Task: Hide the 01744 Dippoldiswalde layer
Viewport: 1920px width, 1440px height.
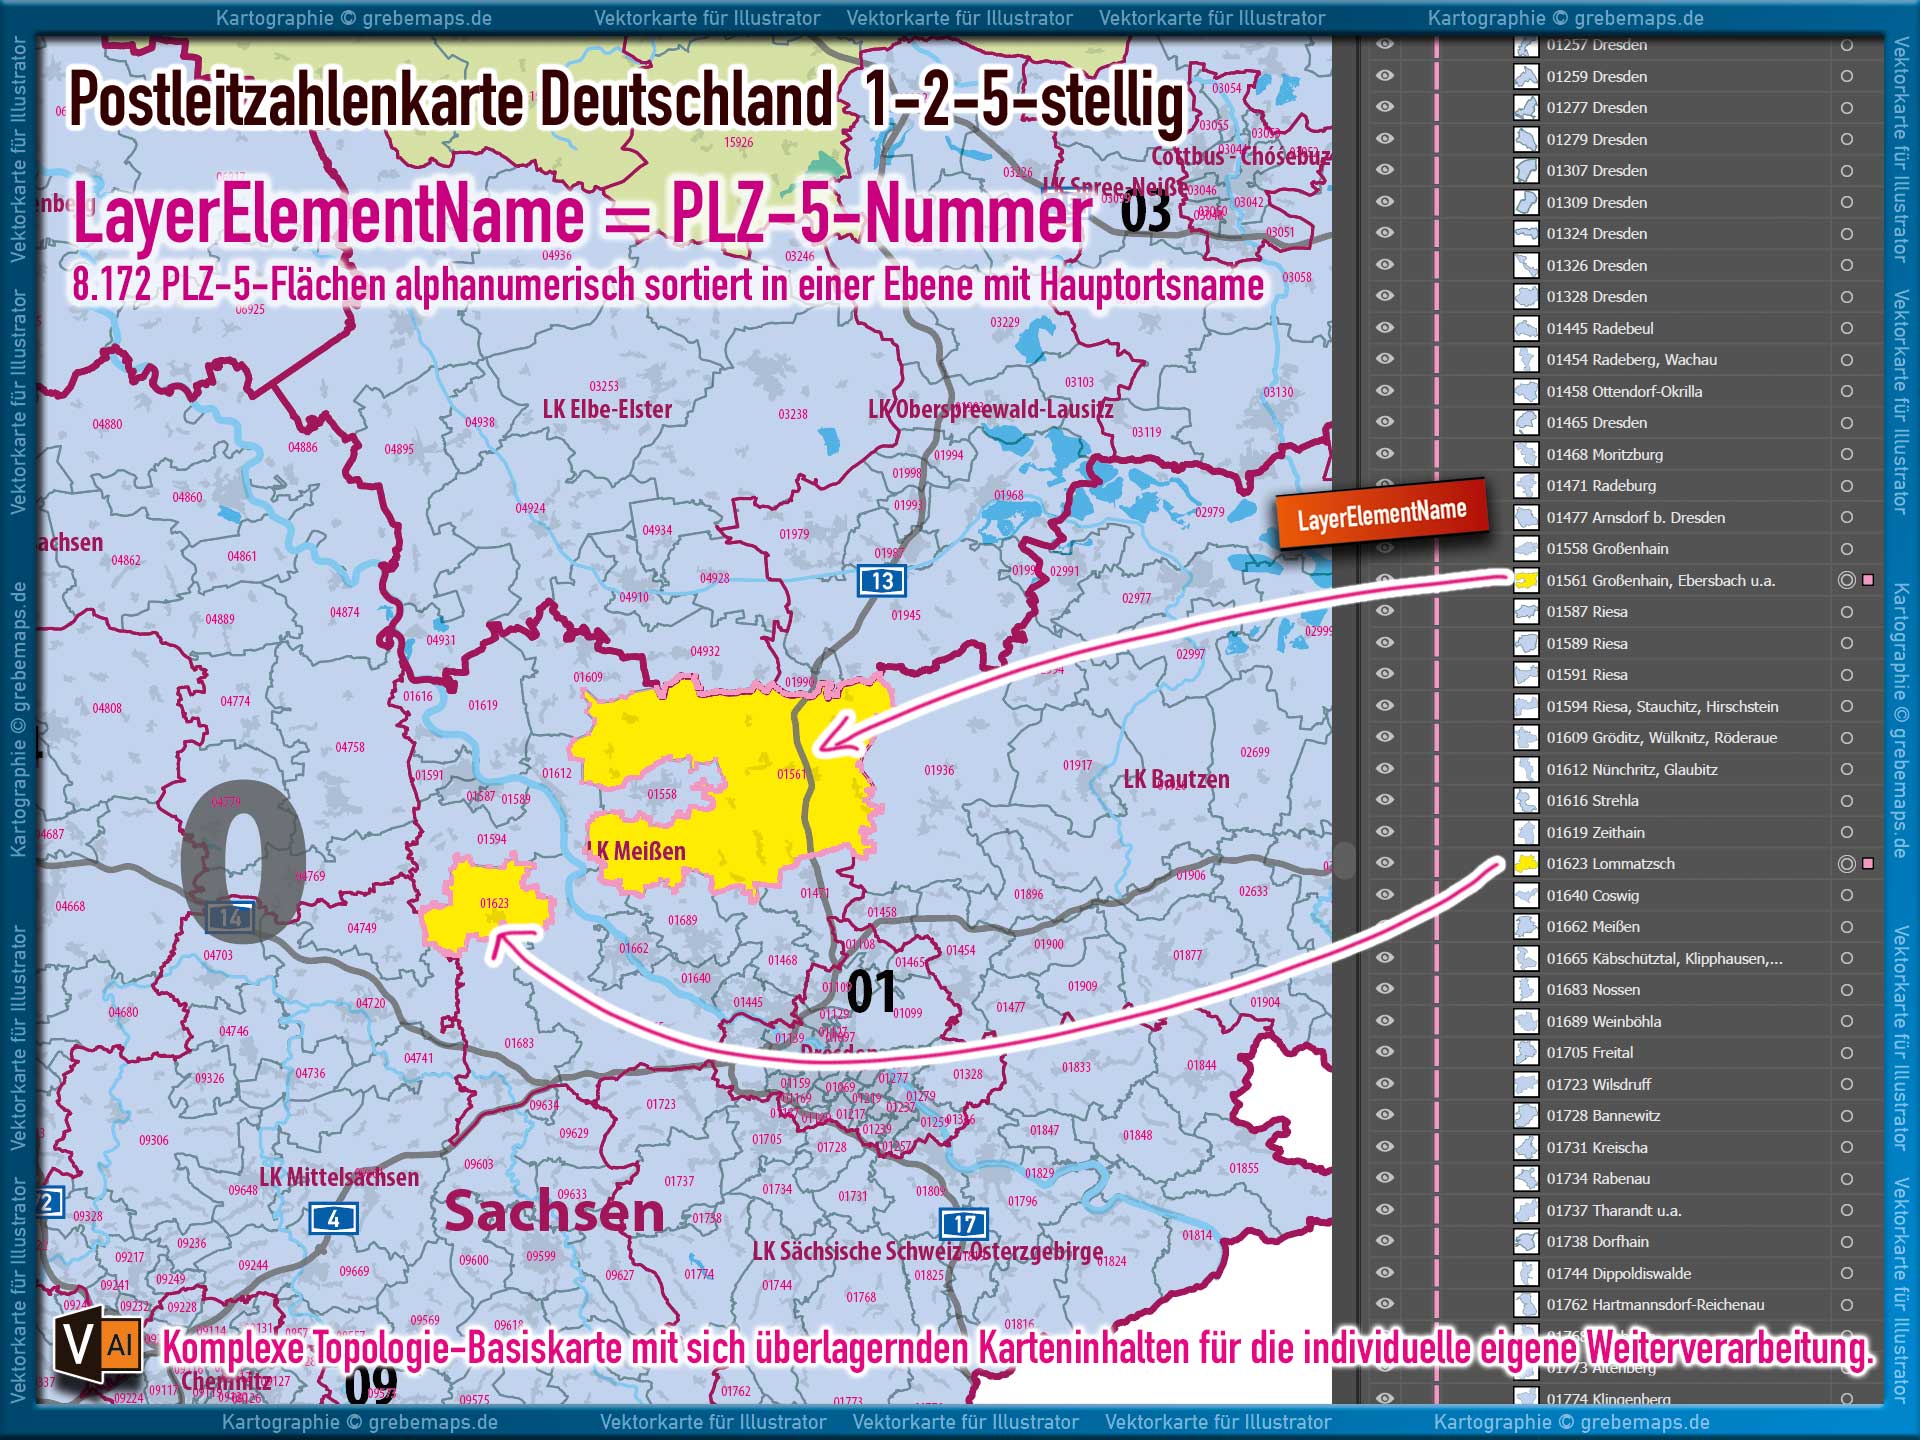Action: point(1384,1273)
